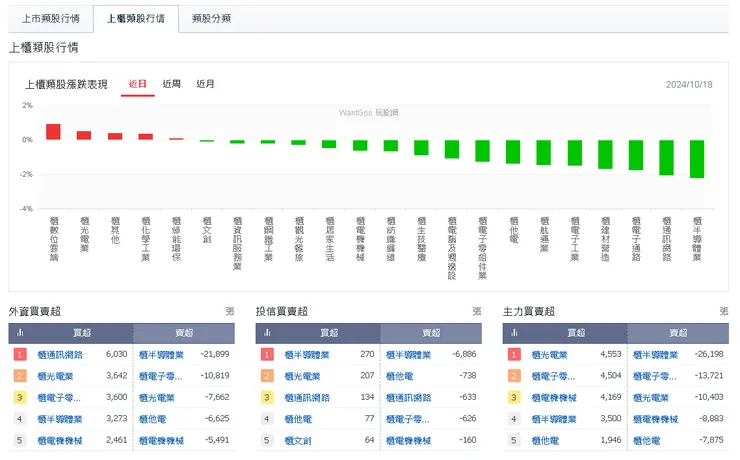The width and height of the screenshot is (740, 460).
Task: Click the green 櫃航運業 bar in chart
Action: (544, 152)
